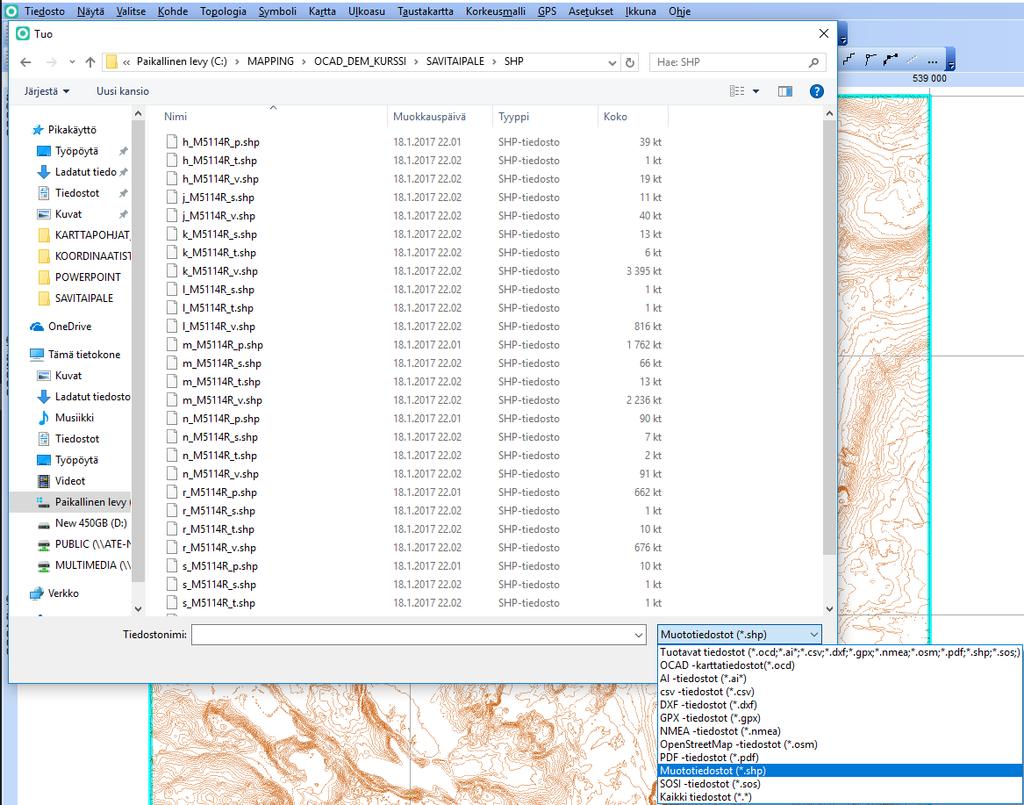Select the curve tool with circle handle
Screen dimensions: 1024x805
[870, 60]
